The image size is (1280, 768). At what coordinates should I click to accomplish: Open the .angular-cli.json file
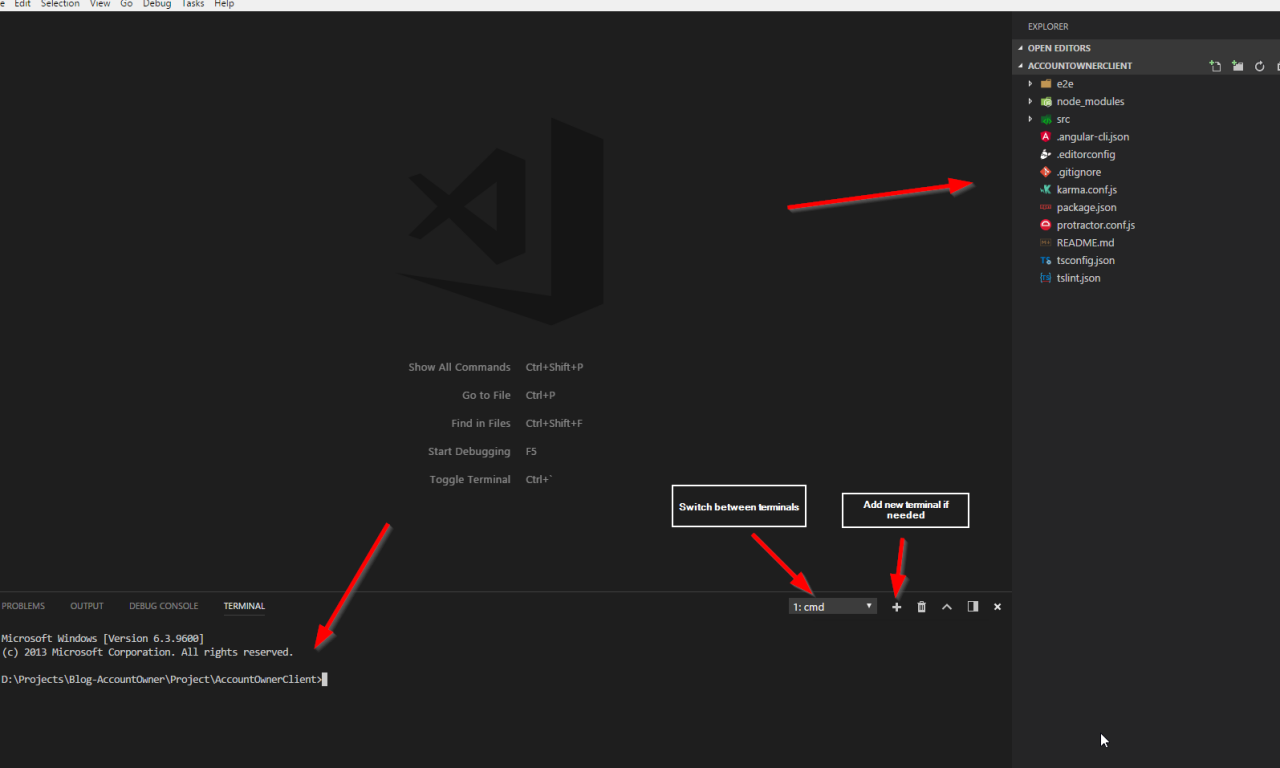(x=1092, y=137)
